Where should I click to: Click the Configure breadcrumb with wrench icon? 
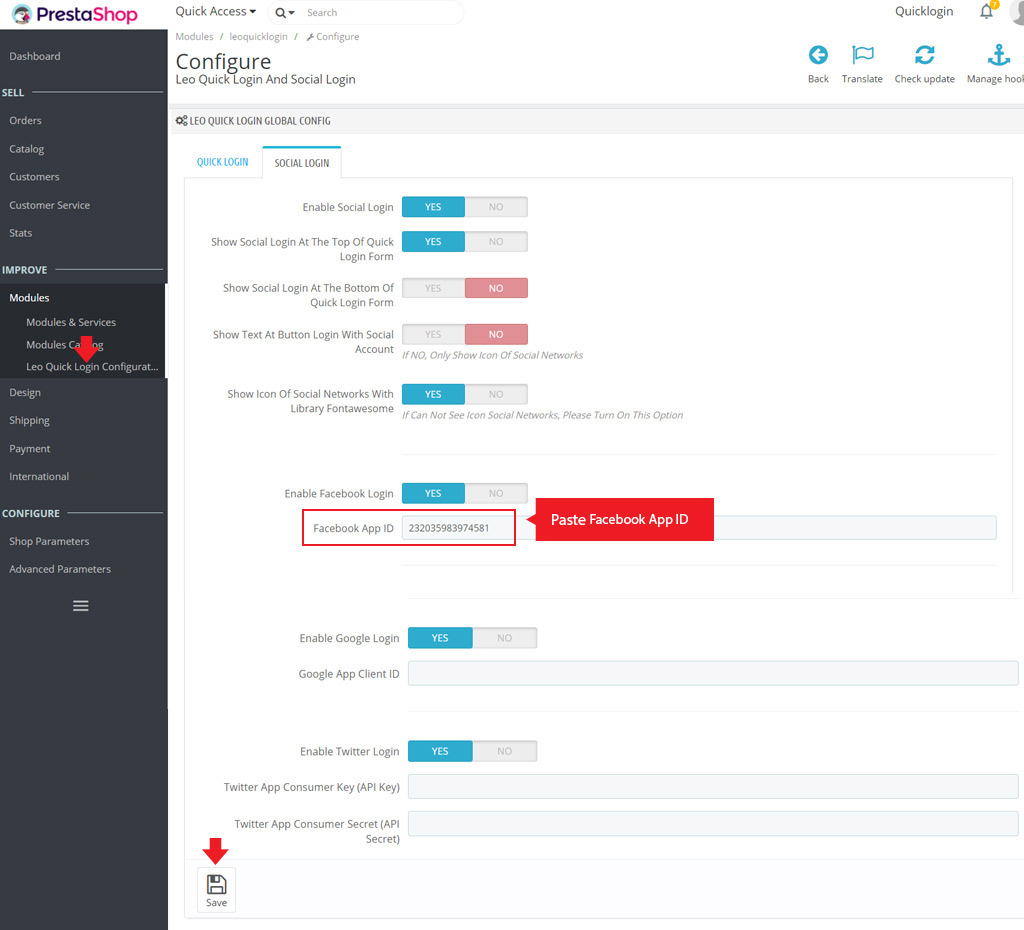pos(332,37)
